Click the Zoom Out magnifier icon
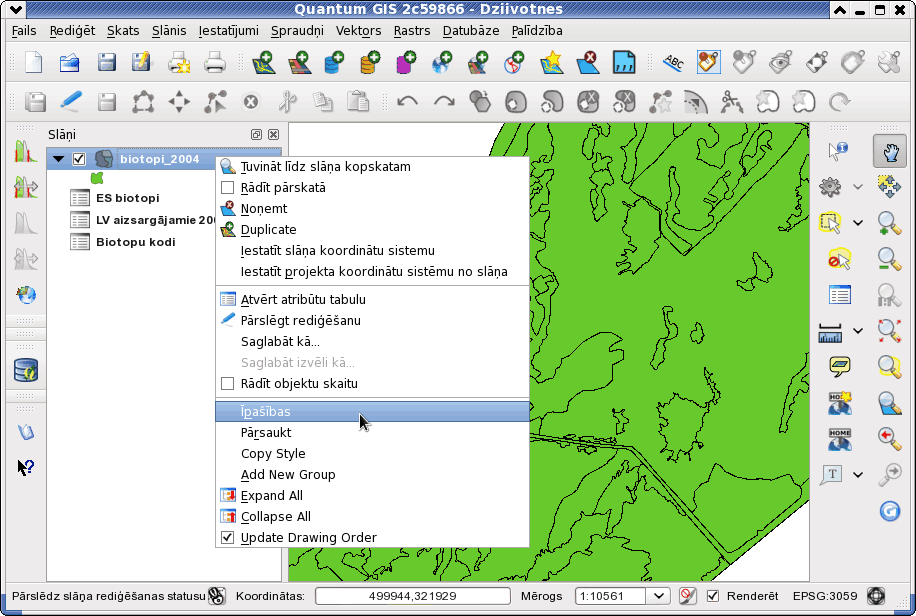916x616 pixels. click(x=889, y=259)
